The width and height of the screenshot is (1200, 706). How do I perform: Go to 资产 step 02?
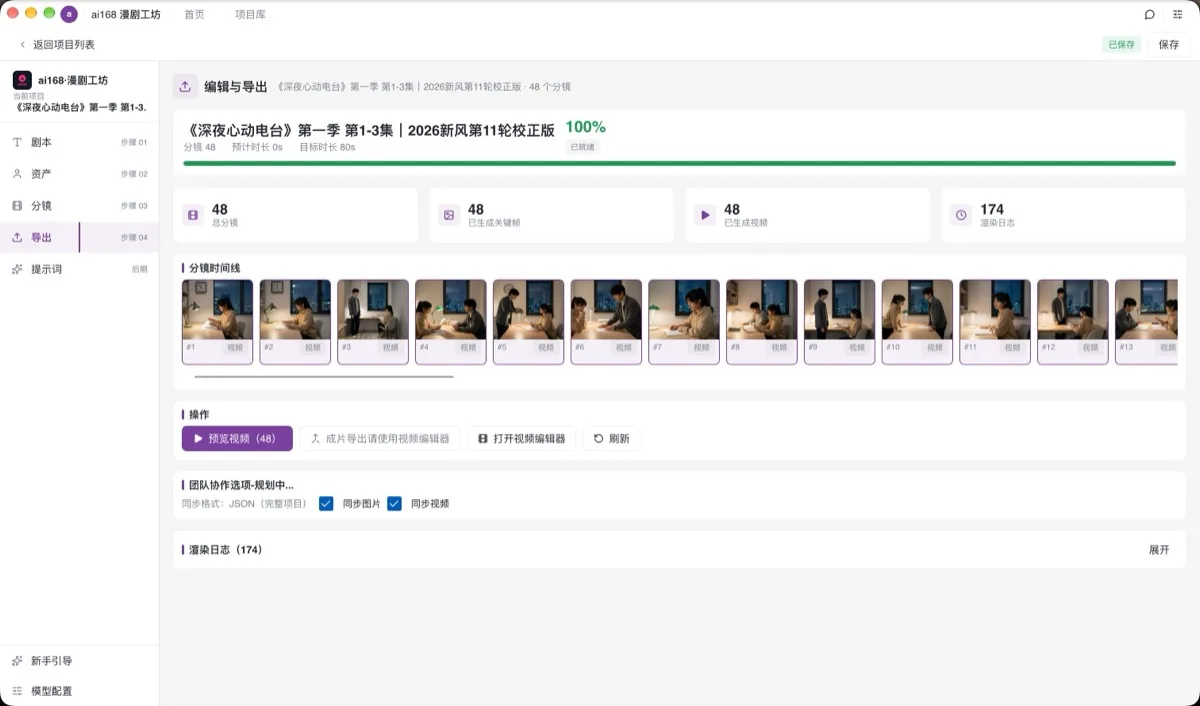coord(79,174)
